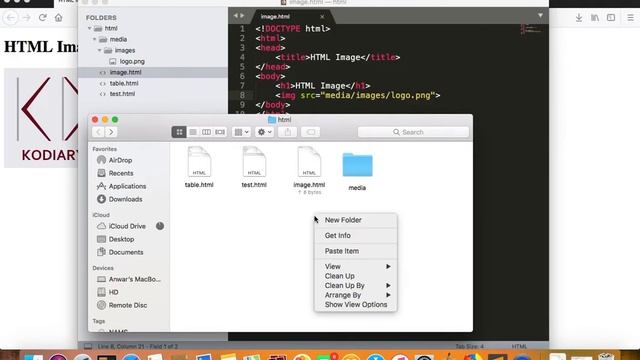This screenshot has height=360, width=640.
Task: Reload the Firefox page
Action: (x=42, y=18)
